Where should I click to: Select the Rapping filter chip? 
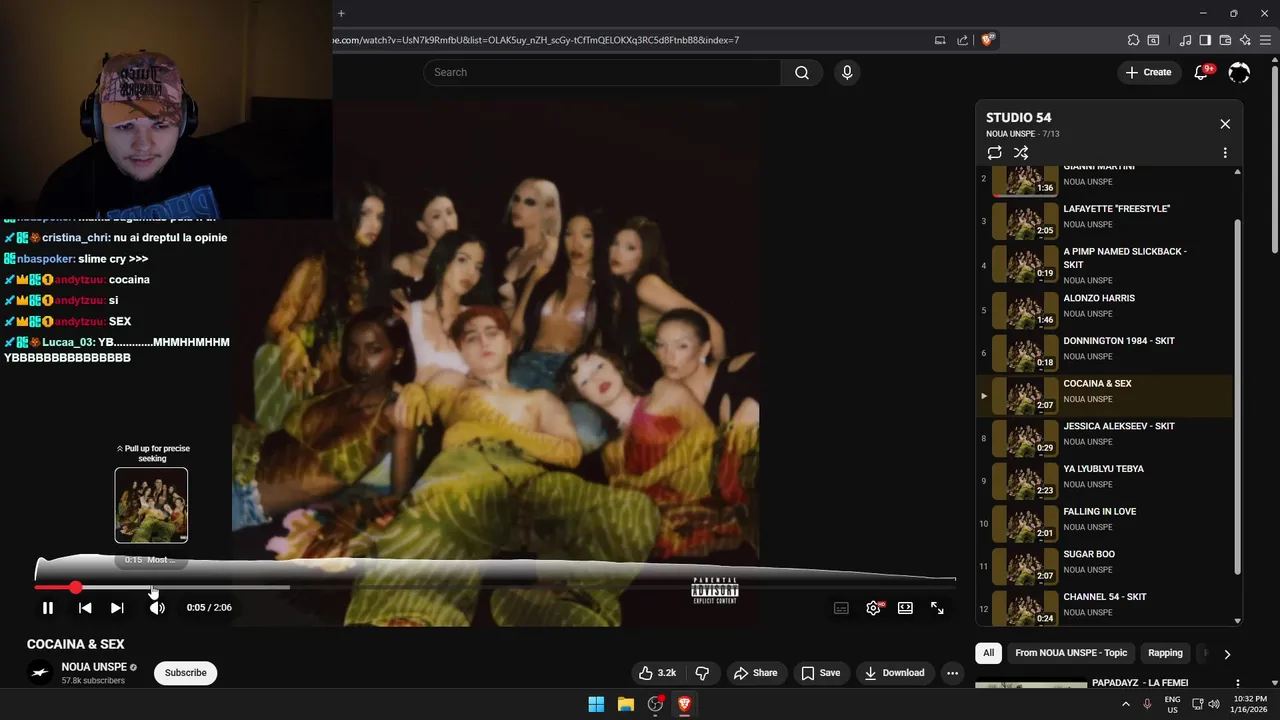(x=1165, y=653)
